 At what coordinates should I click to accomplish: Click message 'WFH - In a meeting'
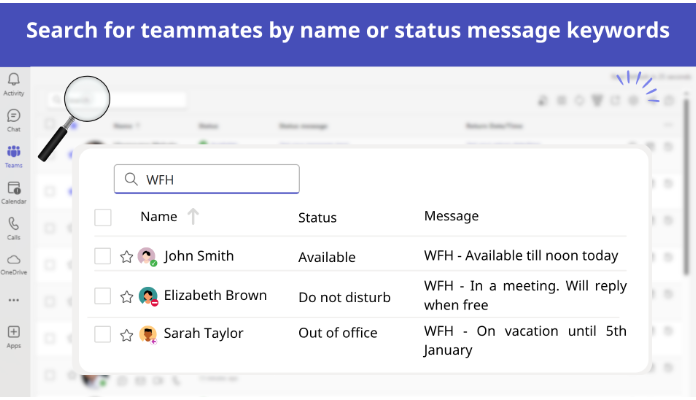pyautogui.click(x=525, y=295)
